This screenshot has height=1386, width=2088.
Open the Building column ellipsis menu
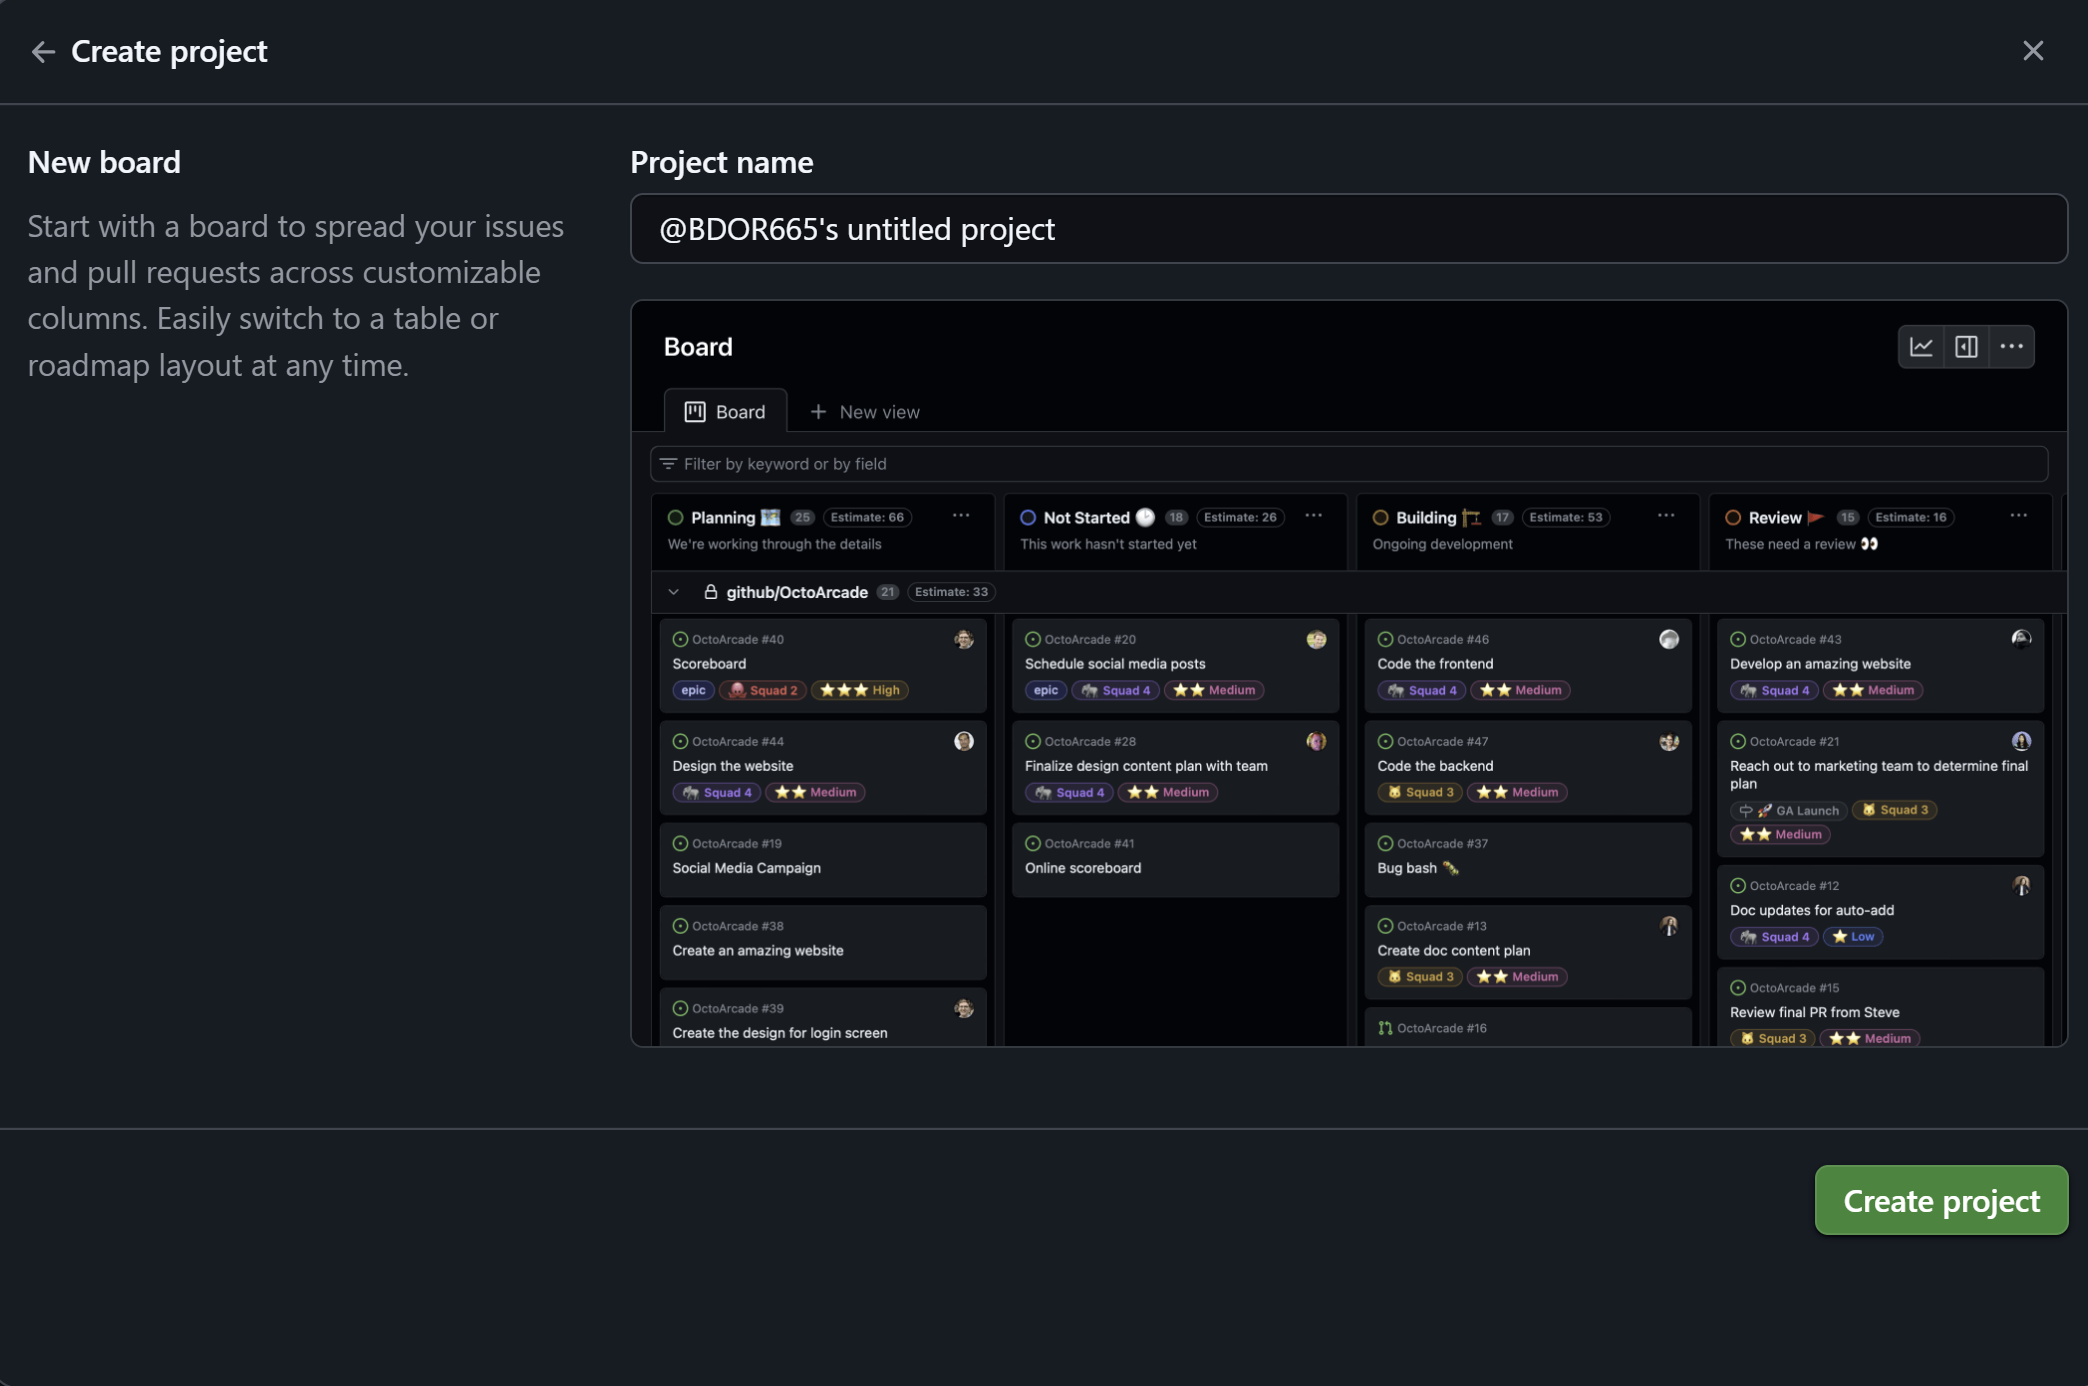click(1666, 516)
